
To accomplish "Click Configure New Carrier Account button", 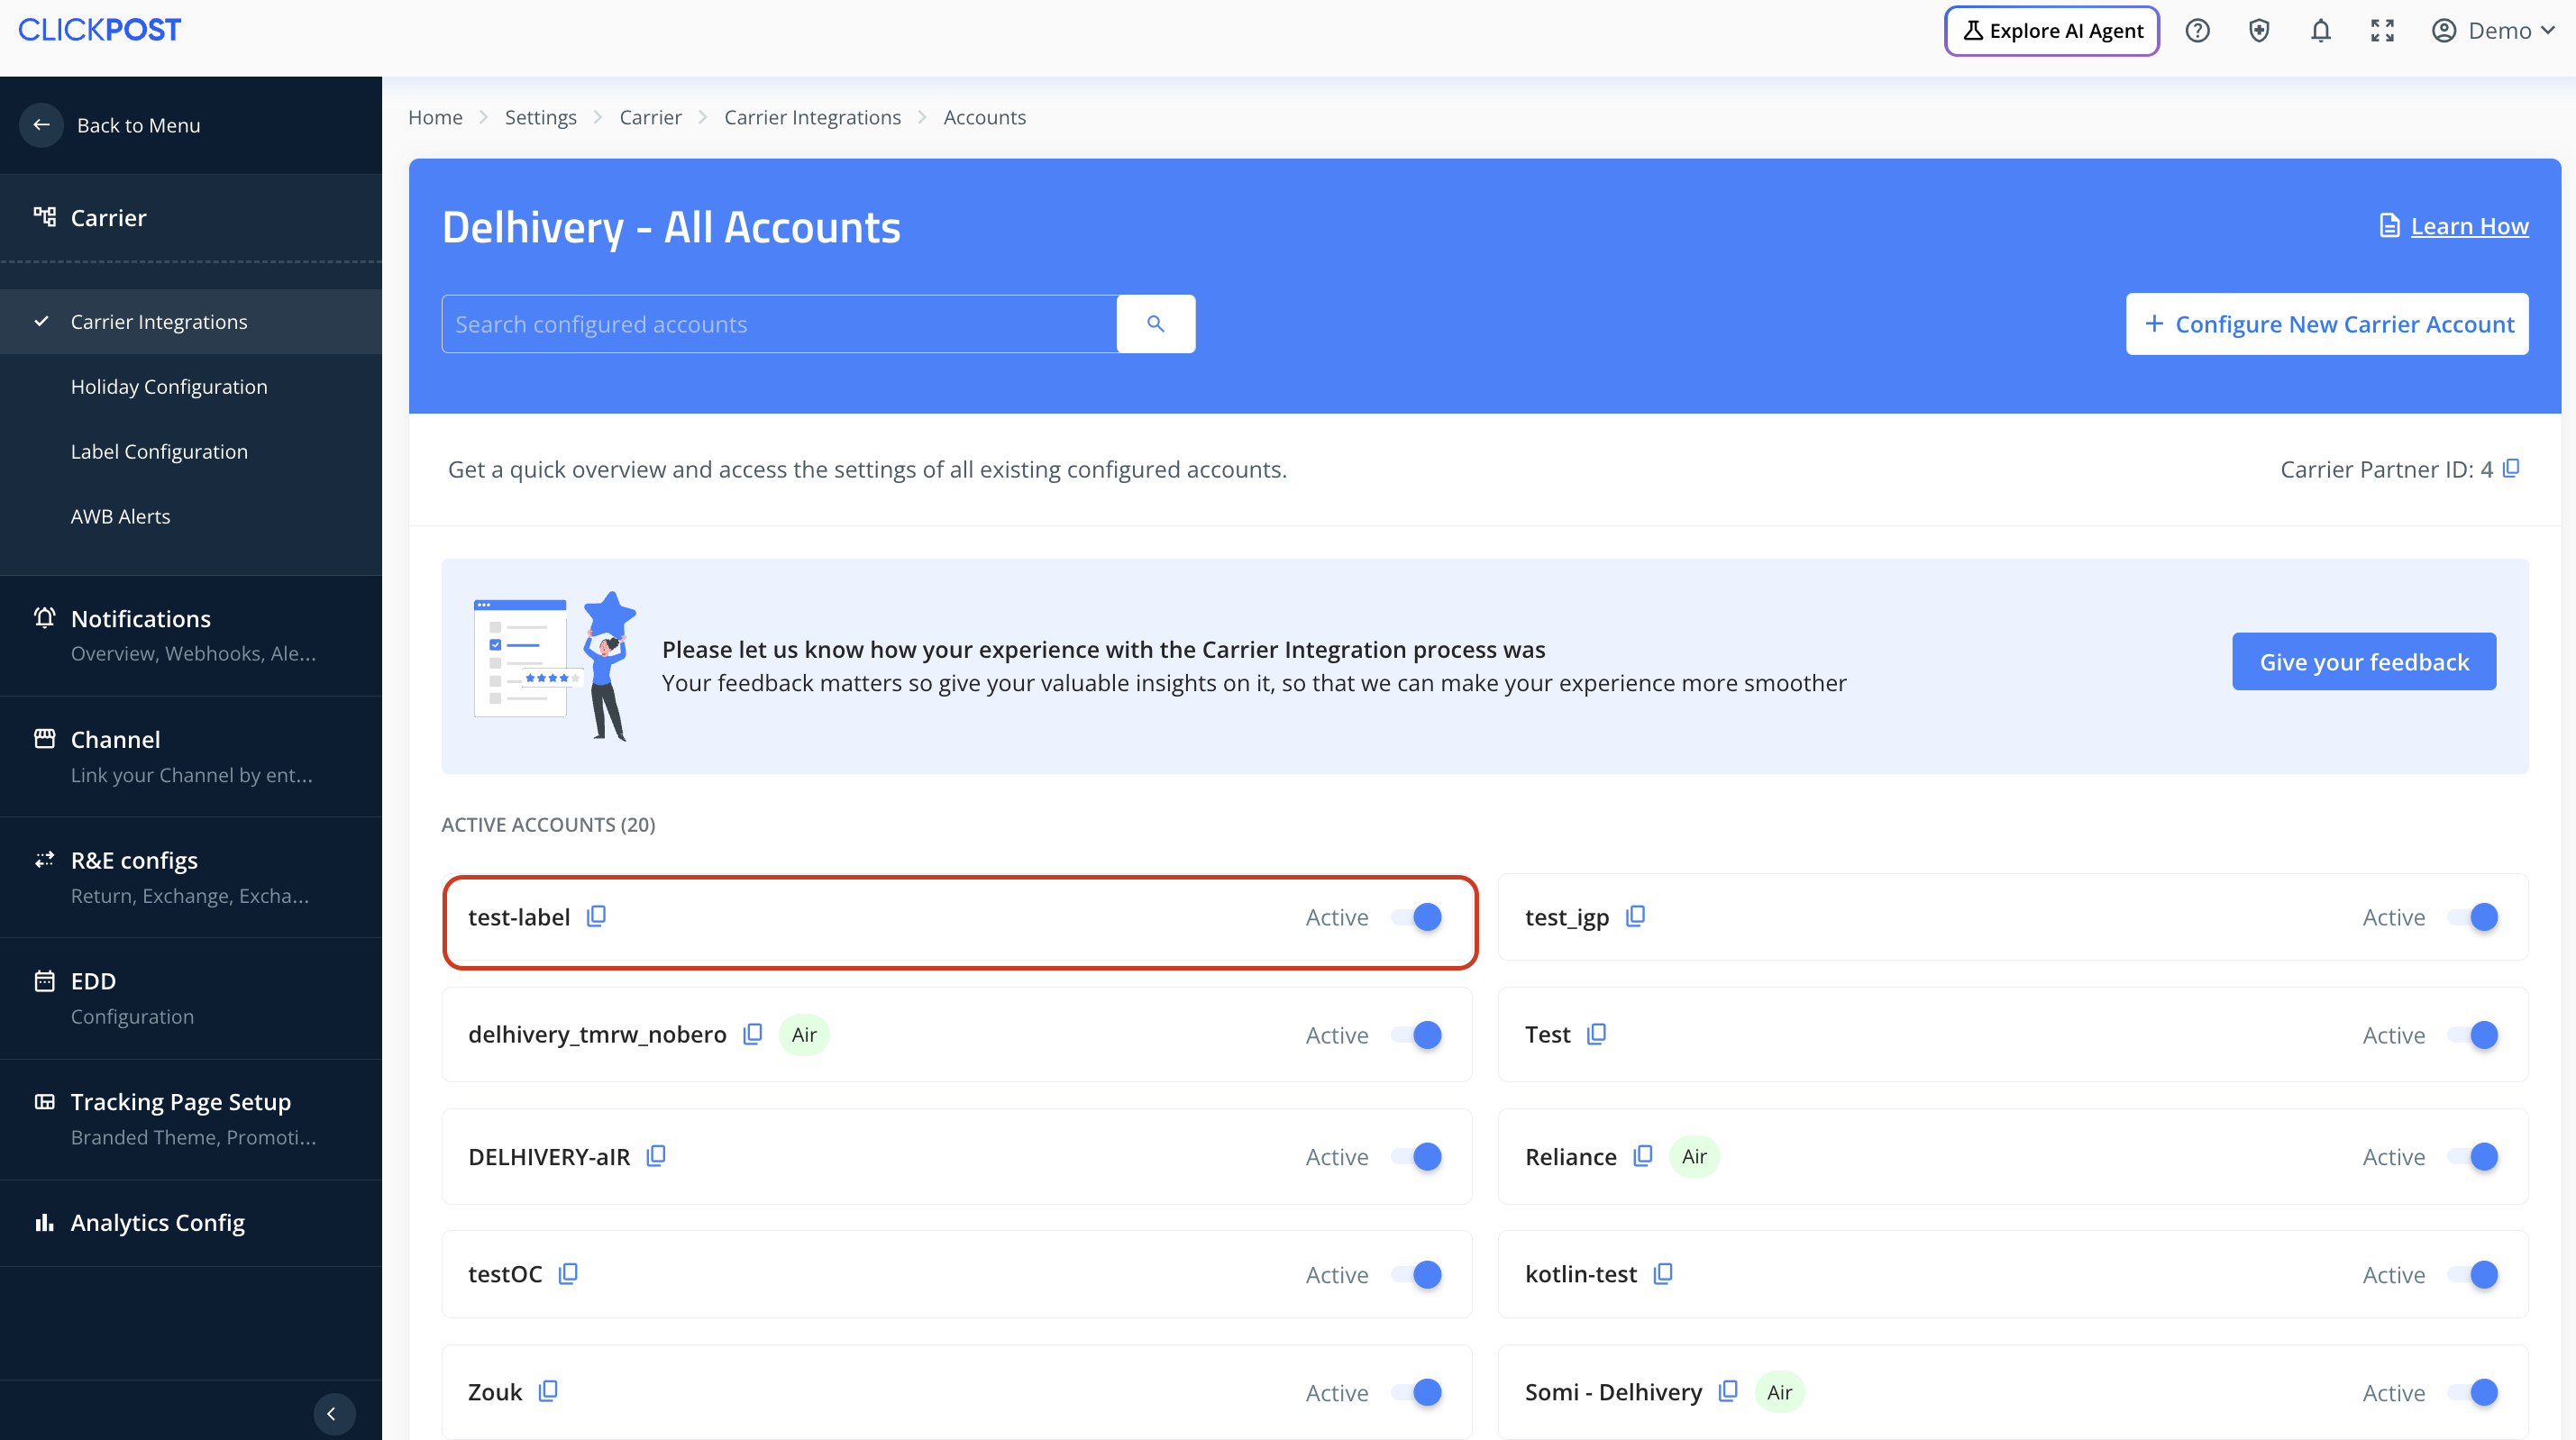I will point(2326,324).
